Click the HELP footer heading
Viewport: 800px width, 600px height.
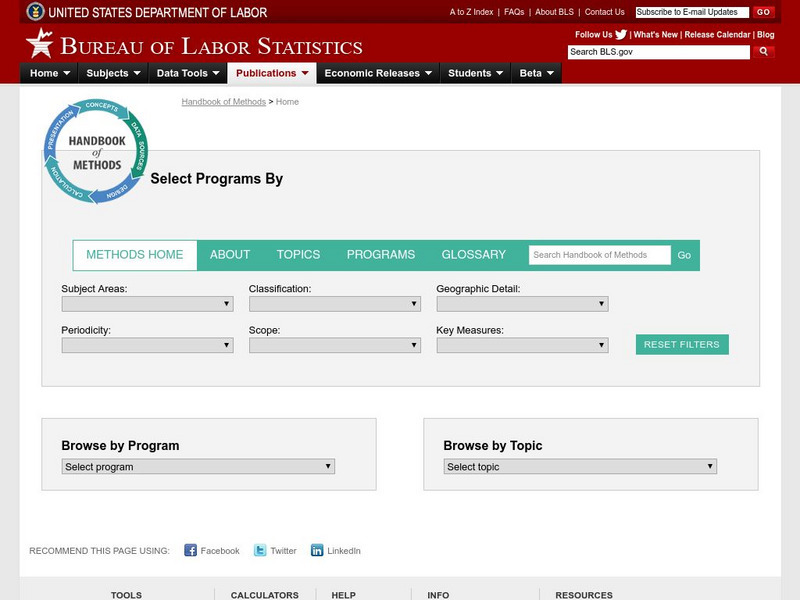pyautogui.click(x=343, y=595)
